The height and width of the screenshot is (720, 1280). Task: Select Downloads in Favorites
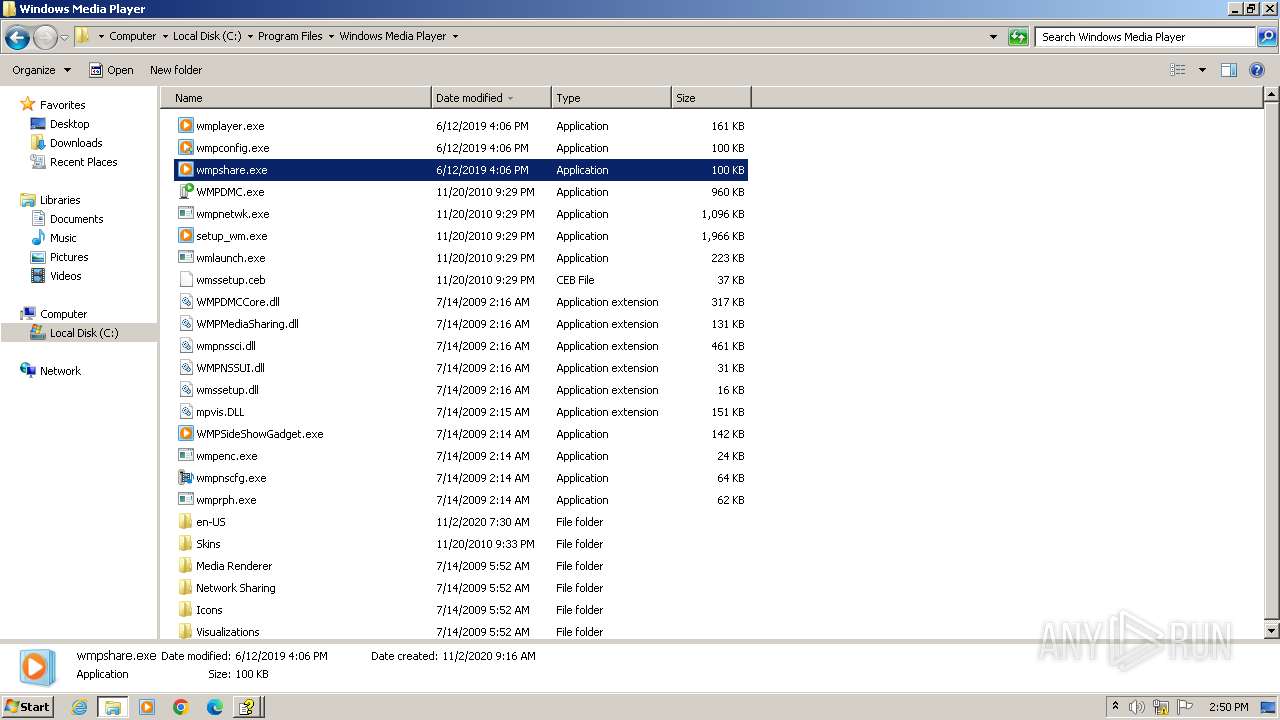76,143
